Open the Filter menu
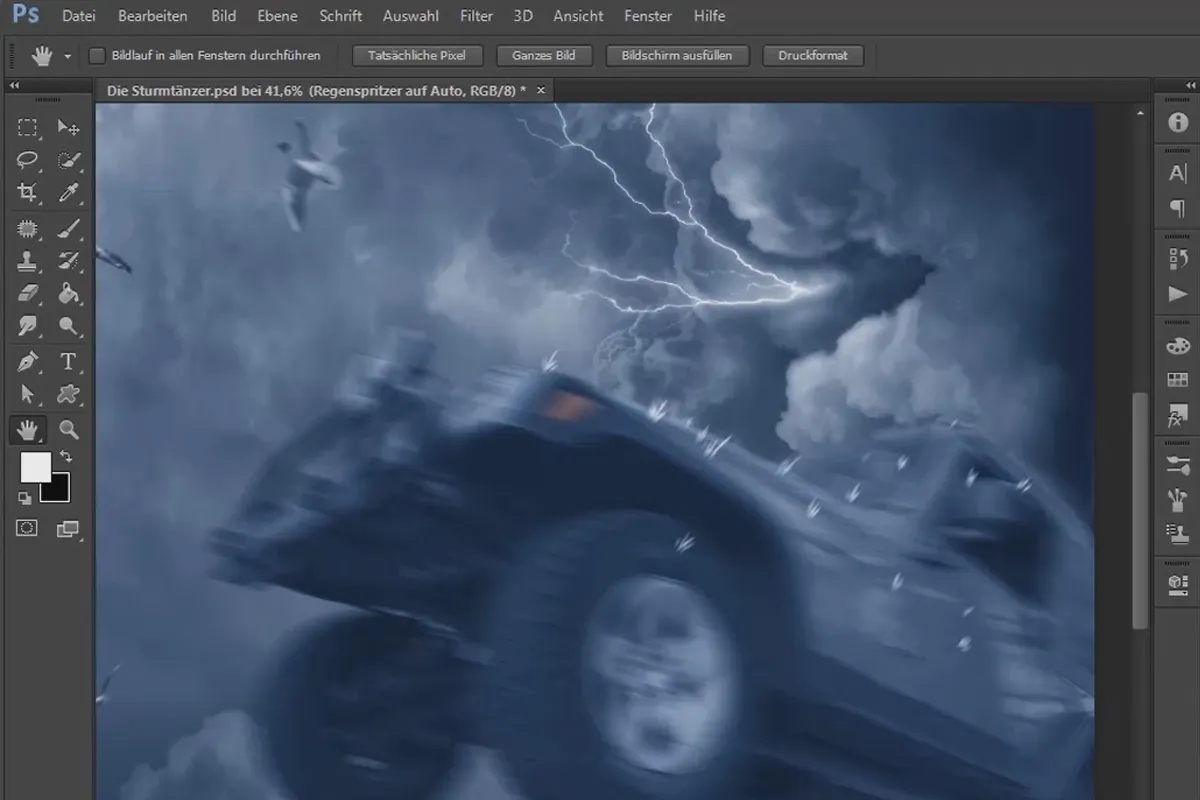This screenshot has width=1200, height=800. click(476, 16)
